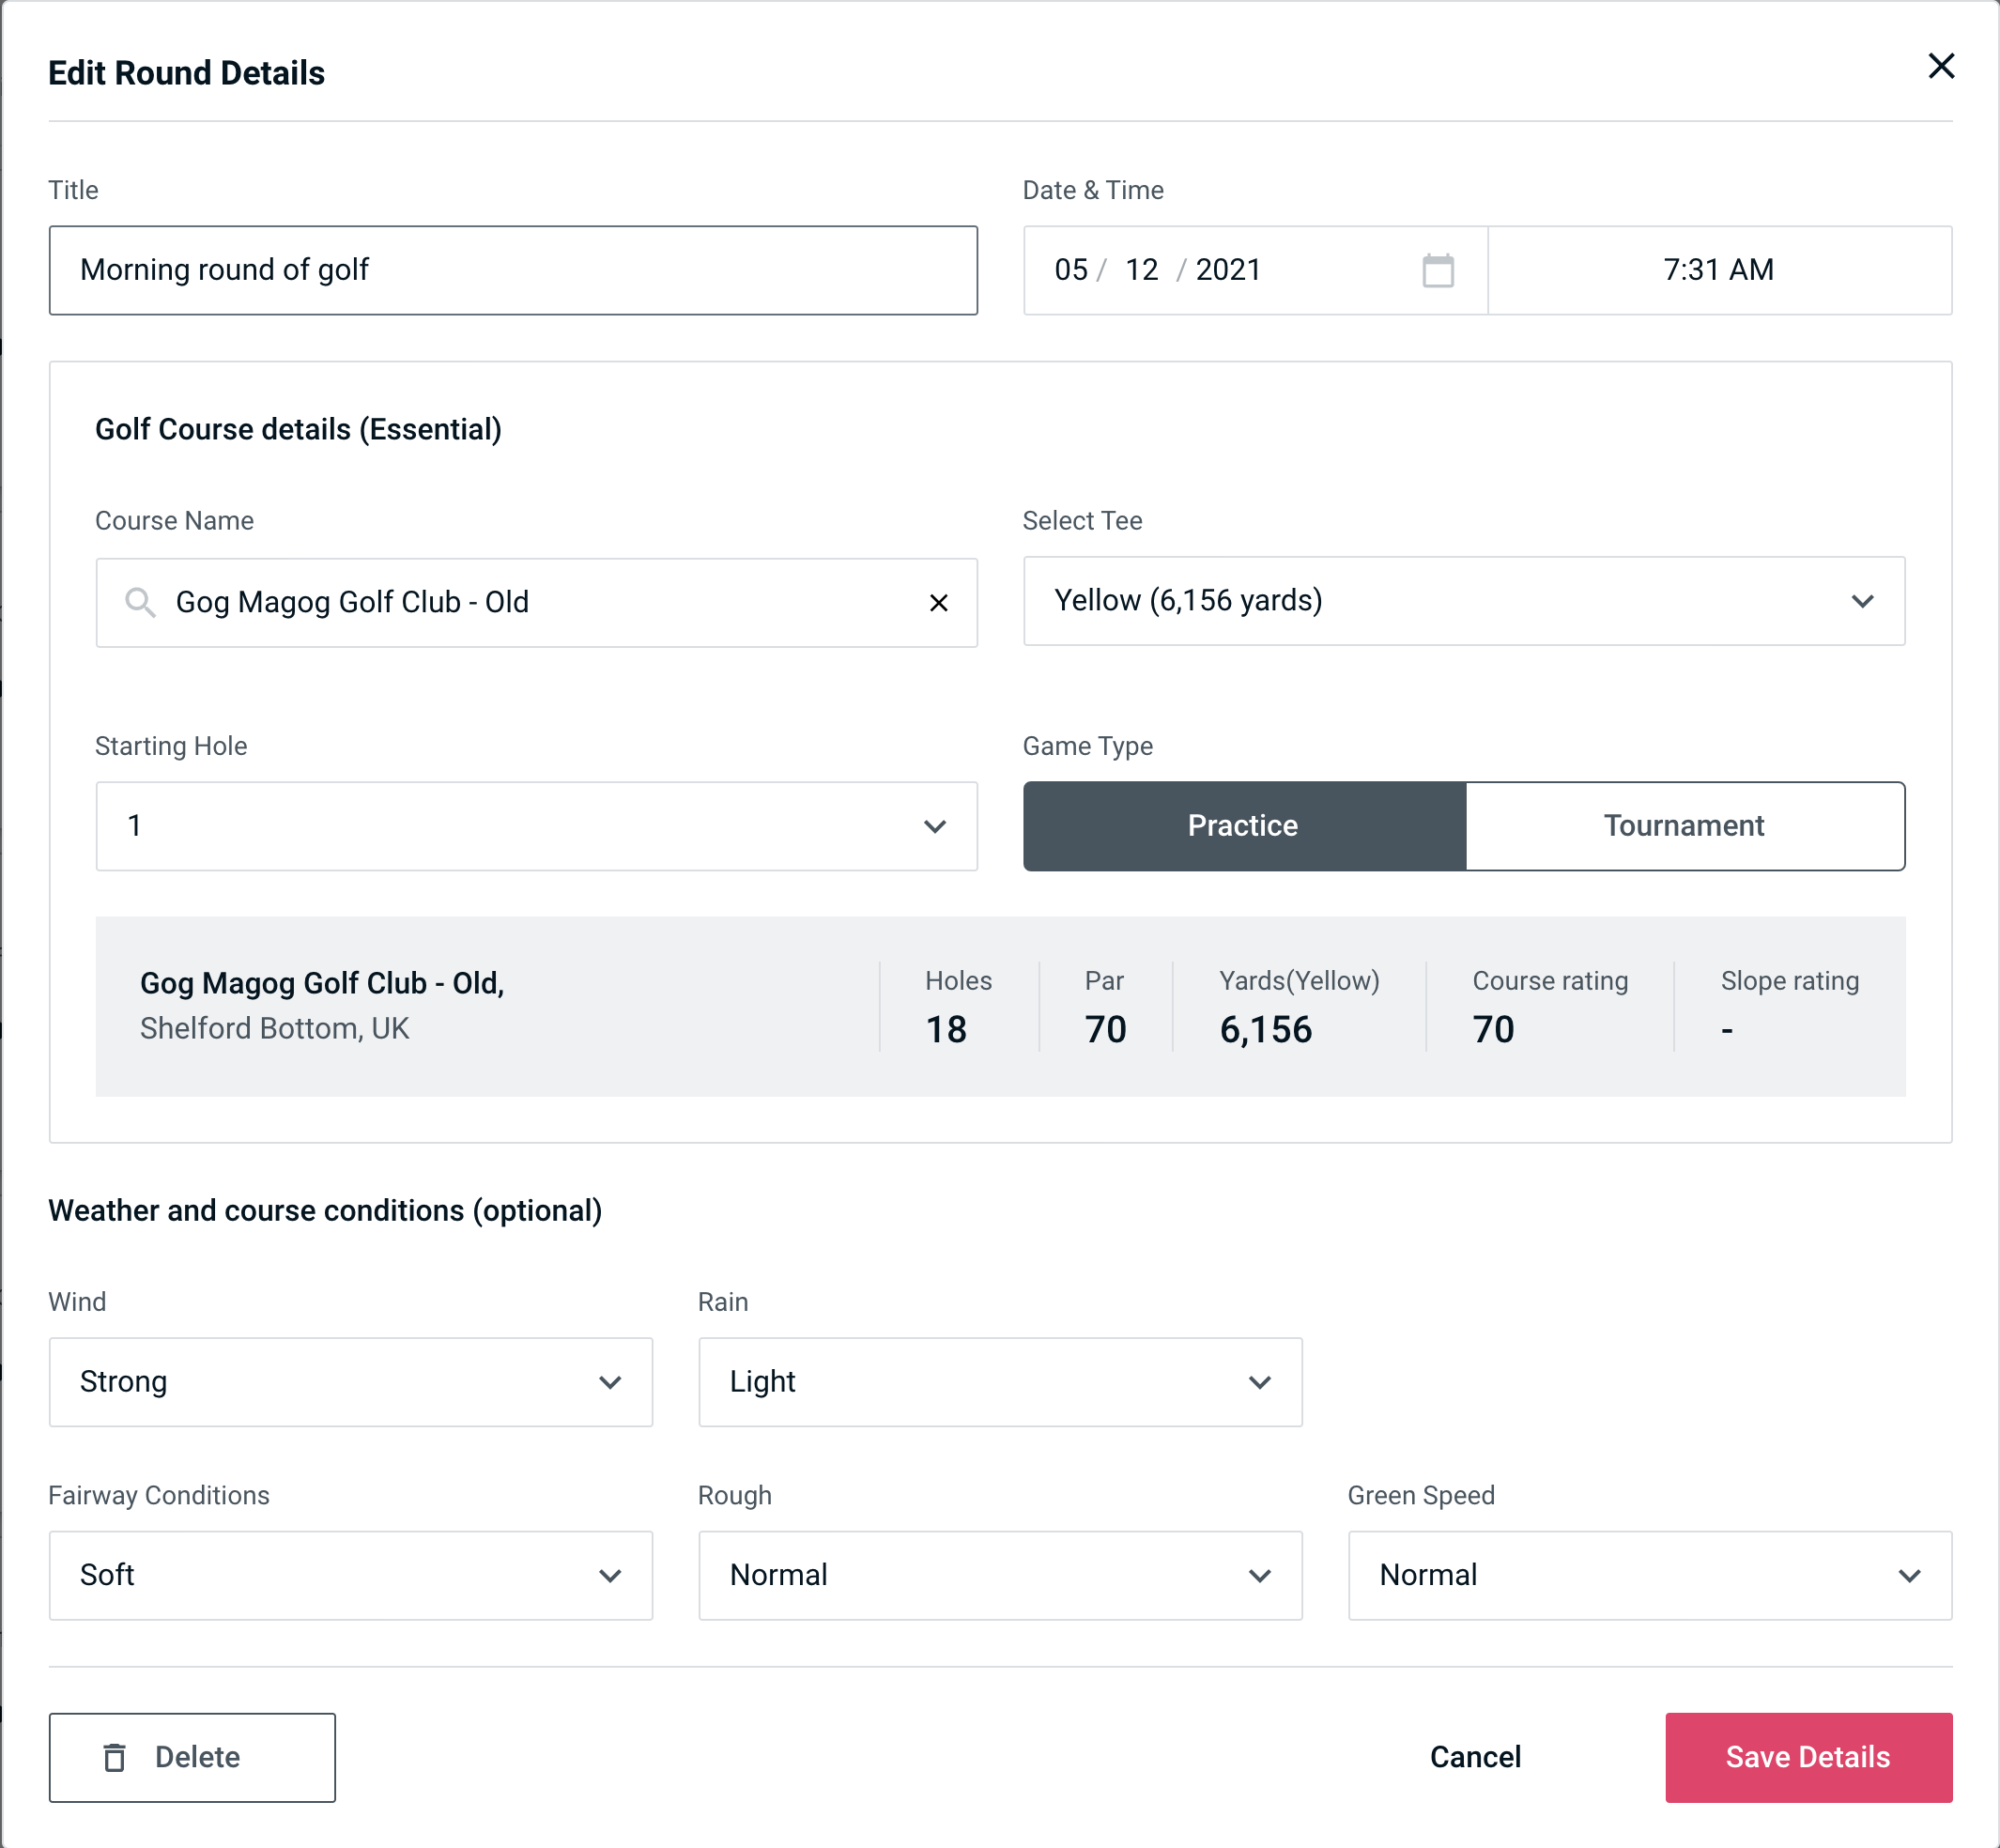
Task: Click the search icon in Course Name field
Action: click(x=139, y=601)
